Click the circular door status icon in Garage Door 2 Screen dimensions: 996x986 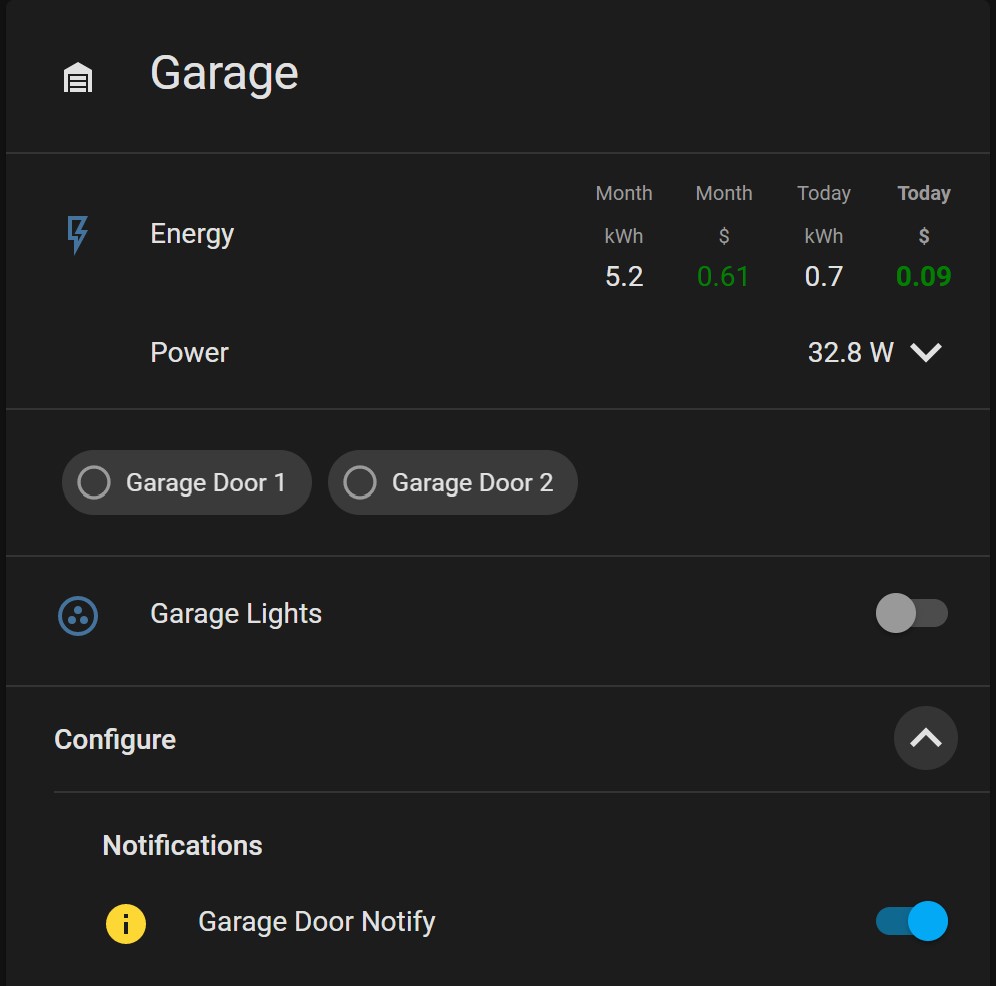tap(359, 482)
